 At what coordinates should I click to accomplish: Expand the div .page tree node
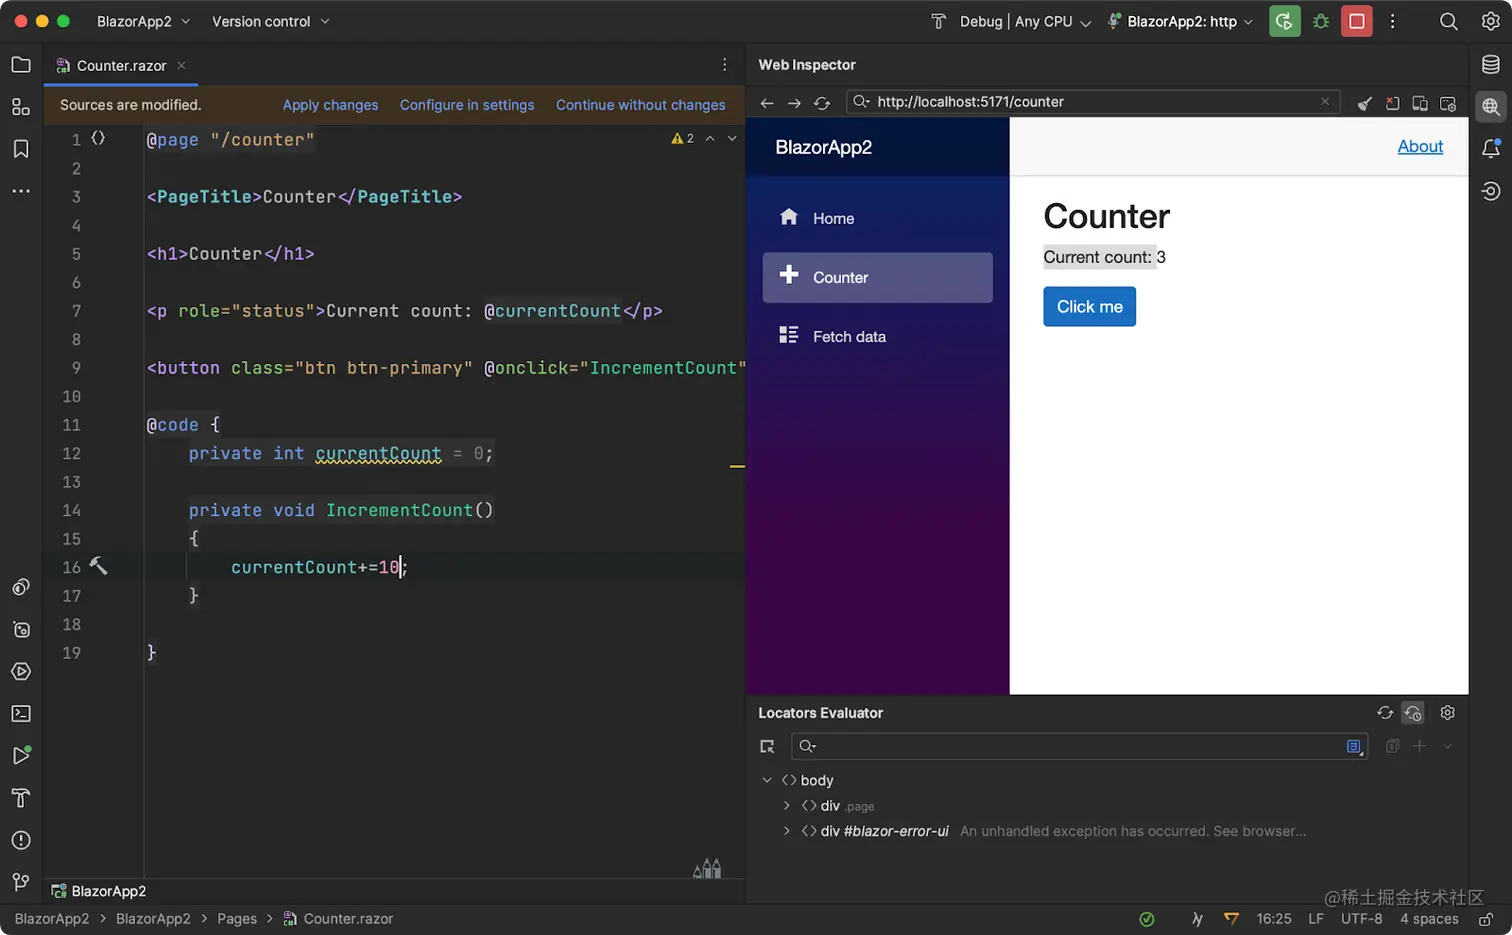point(786,805)
